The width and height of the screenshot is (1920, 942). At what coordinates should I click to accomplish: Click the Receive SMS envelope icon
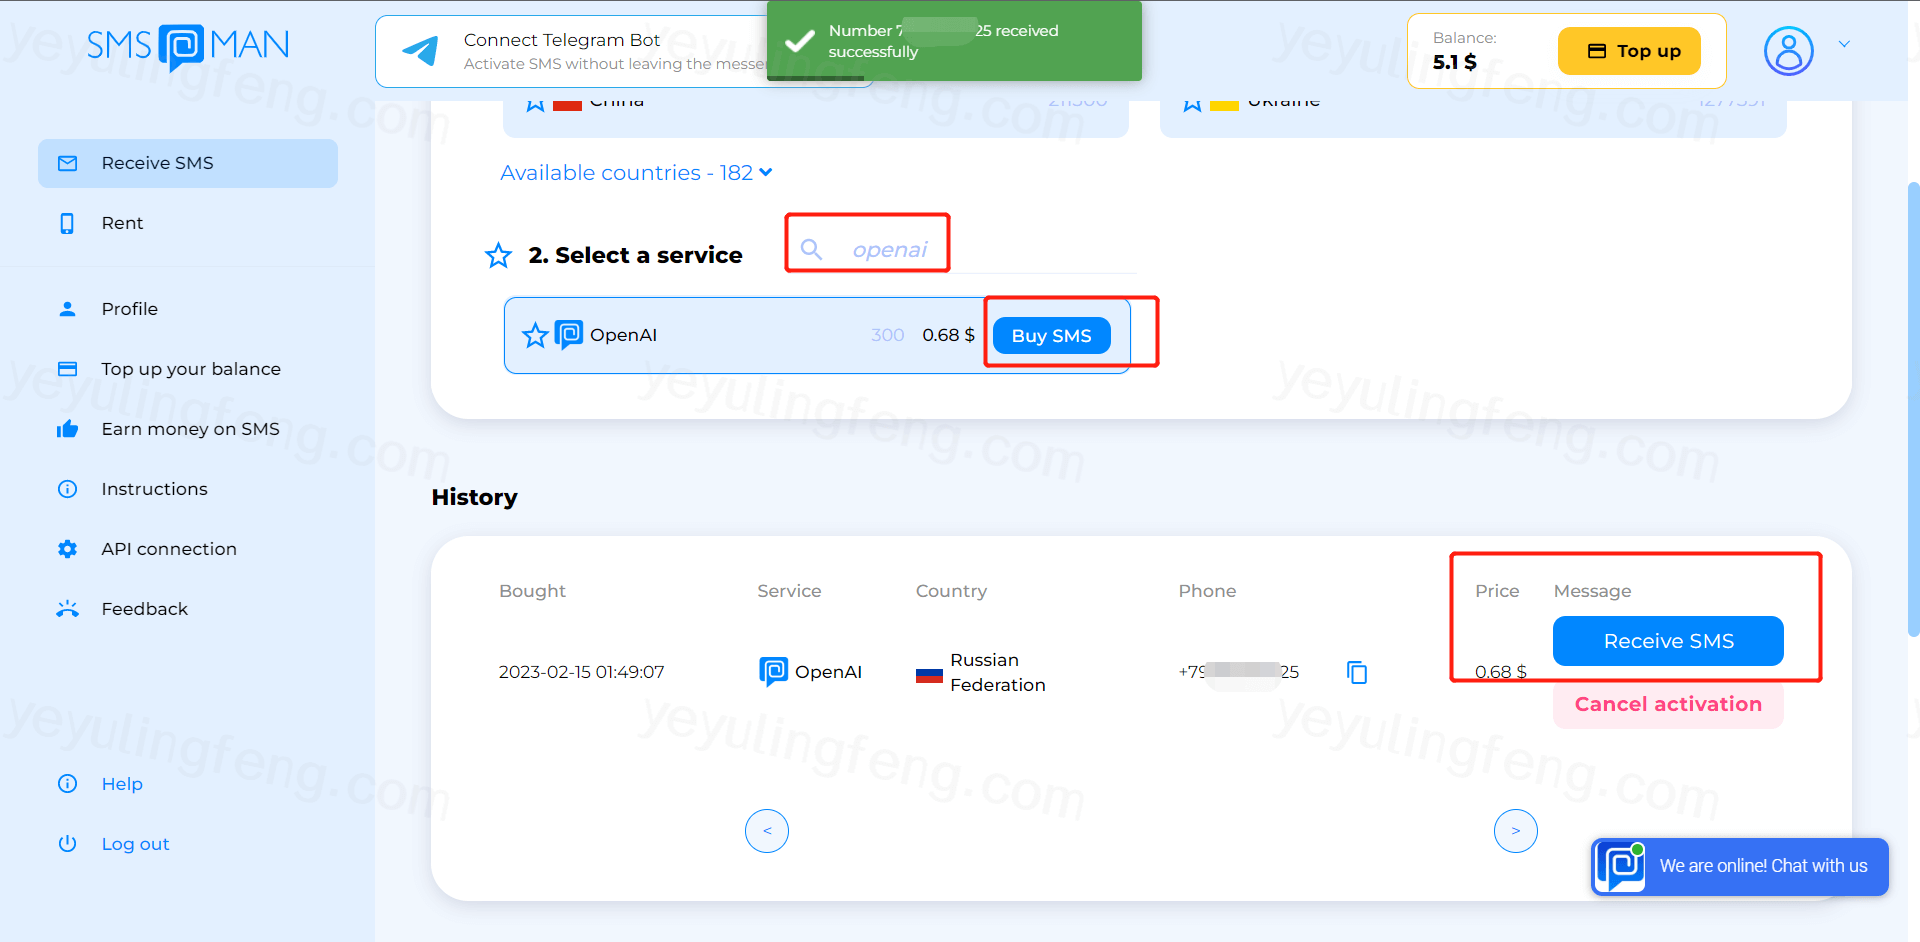click(x=67, y=163)
